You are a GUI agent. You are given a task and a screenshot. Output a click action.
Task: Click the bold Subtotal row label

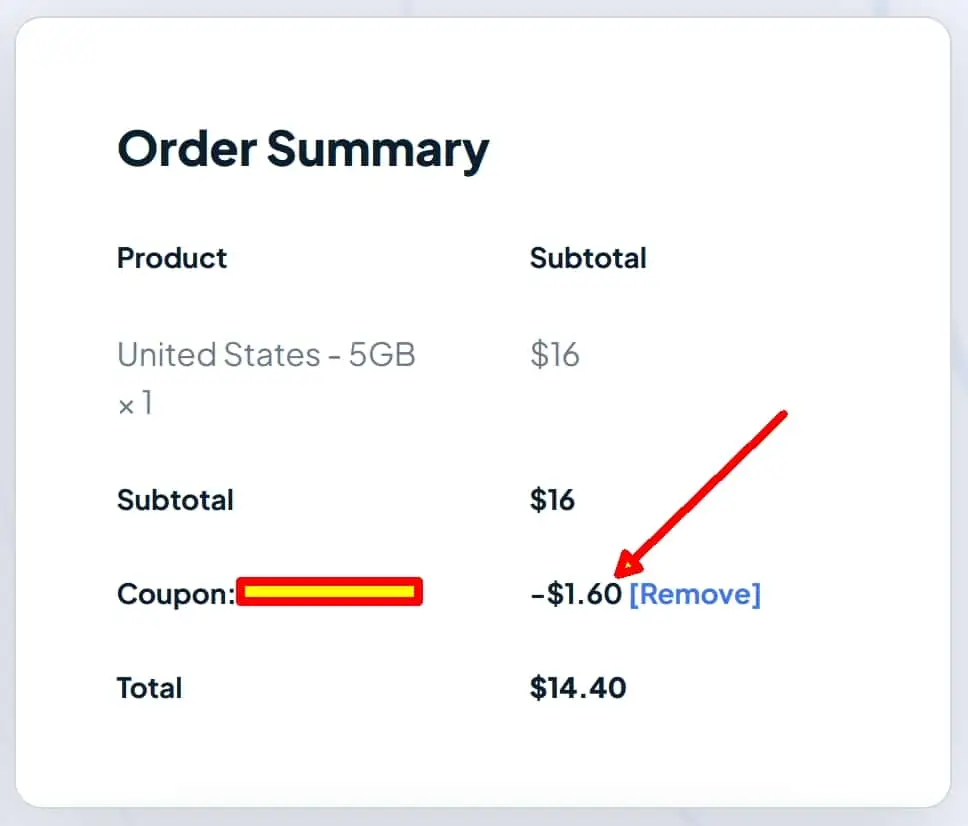pyautogui.click(x=175, y=499)
